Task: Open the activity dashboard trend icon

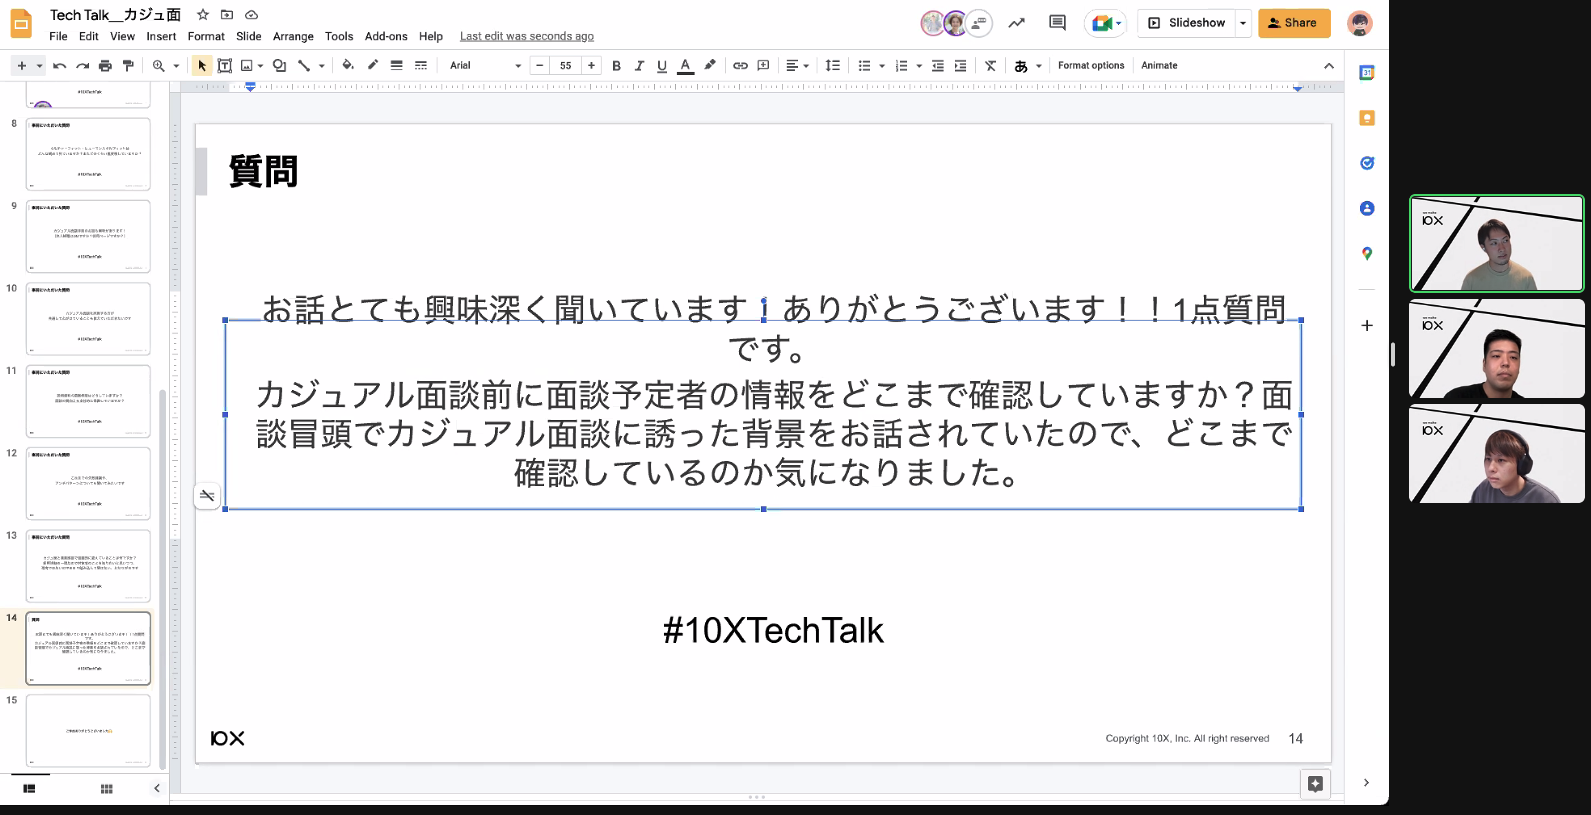Action: (1017, 23)
